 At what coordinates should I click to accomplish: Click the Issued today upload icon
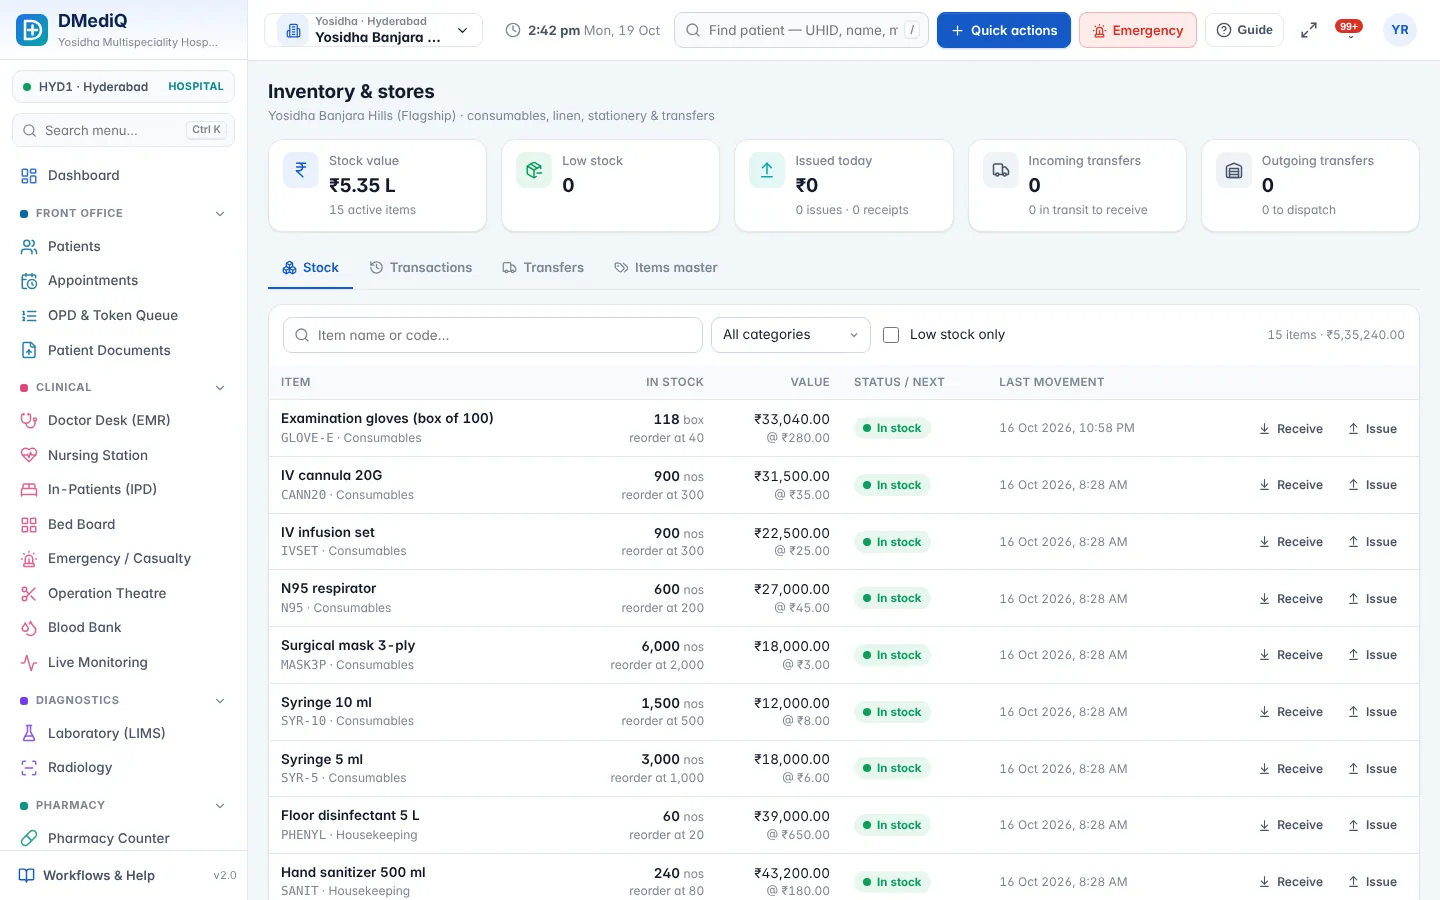(x=767, y=170)
